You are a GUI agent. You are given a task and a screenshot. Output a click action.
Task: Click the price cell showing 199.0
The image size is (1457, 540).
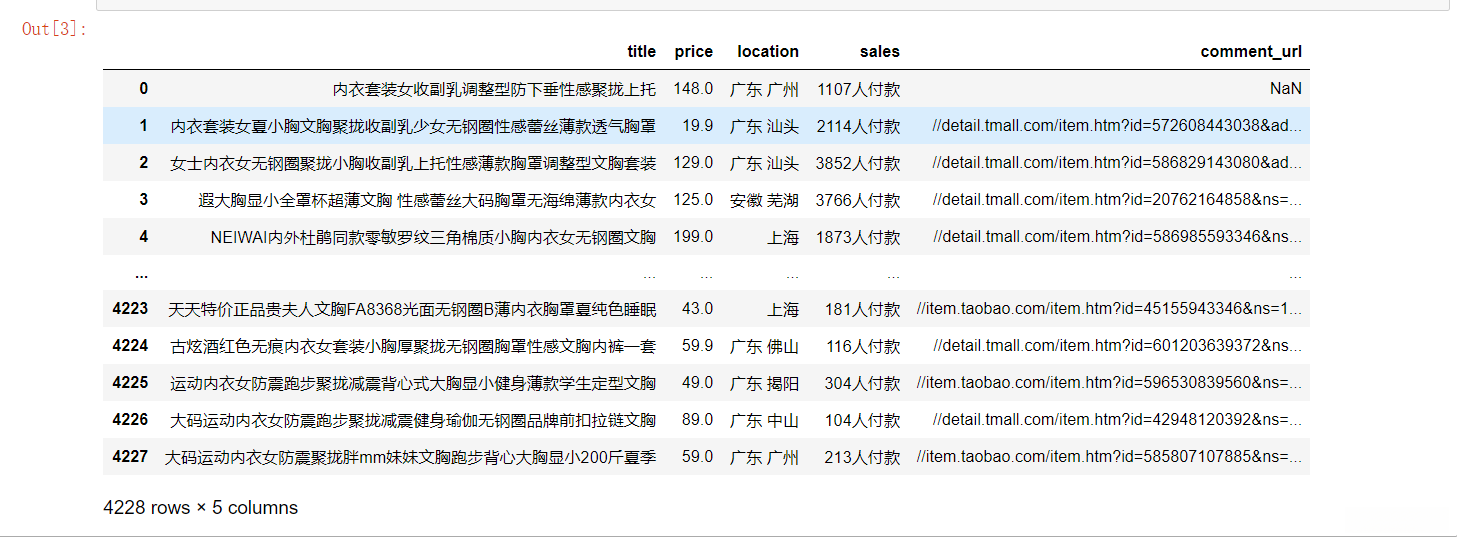pos(693,237)
